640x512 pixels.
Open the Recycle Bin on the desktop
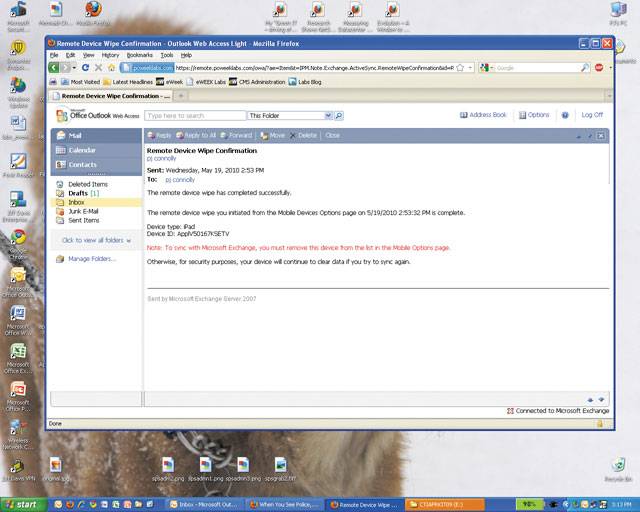[618, 470]
